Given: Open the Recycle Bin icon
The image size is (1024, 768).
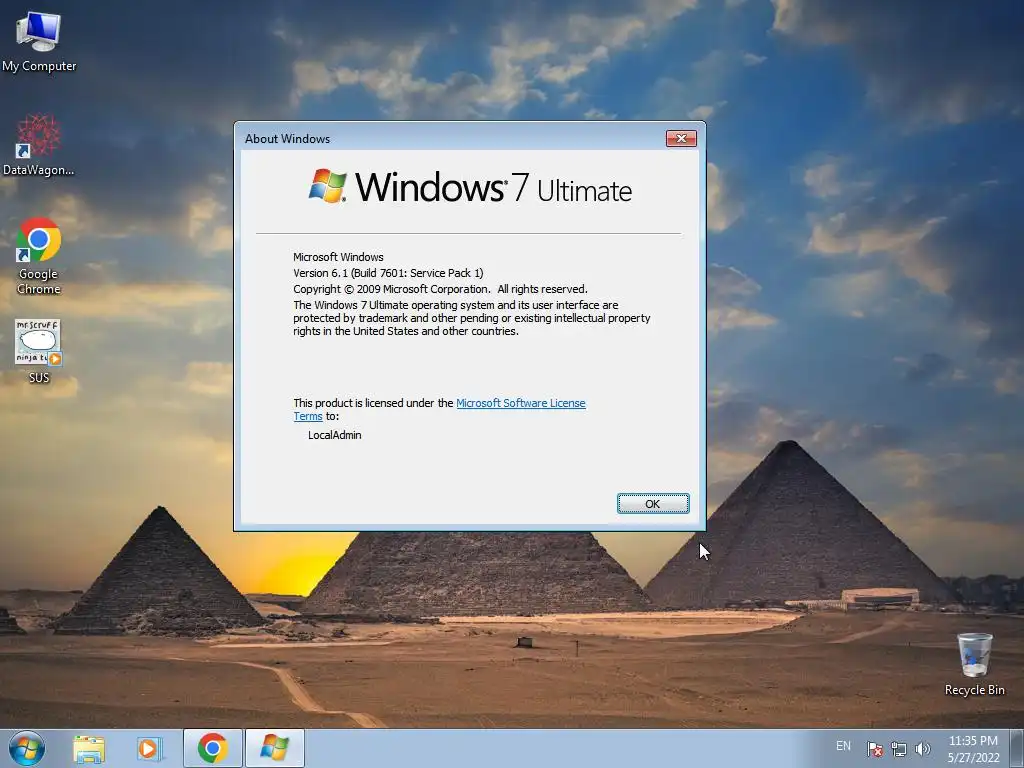Looking at the screenshot, I should tap(974, 664).
